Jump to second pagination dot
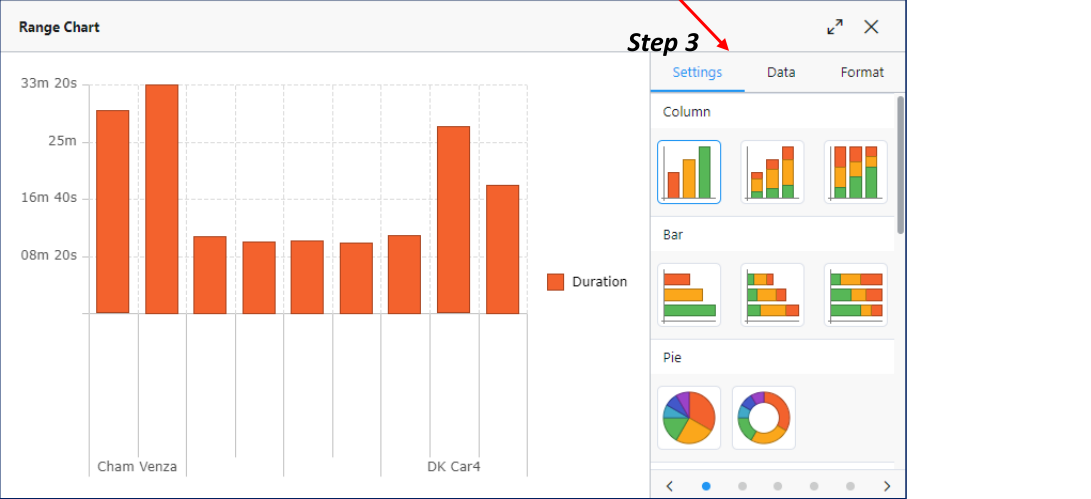1091x499 pixels. 742,486
